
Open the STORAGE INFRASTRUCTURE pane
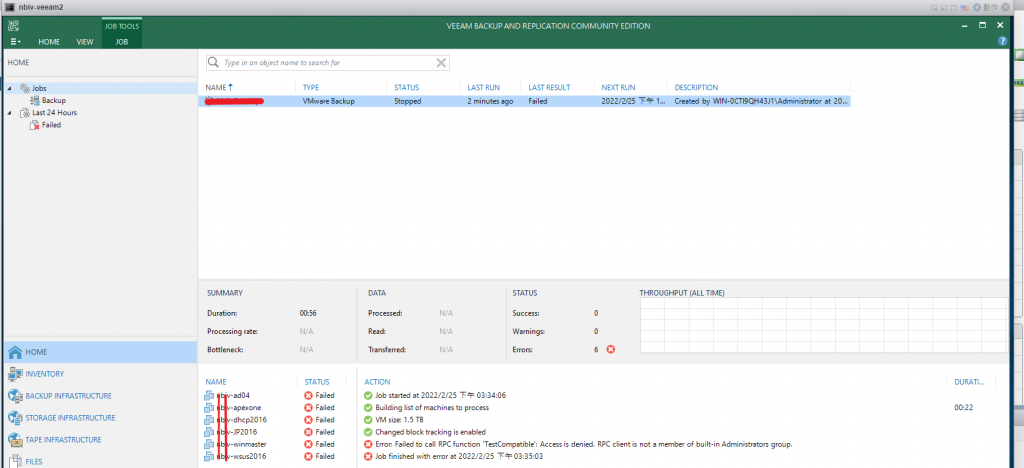point(99,418)
